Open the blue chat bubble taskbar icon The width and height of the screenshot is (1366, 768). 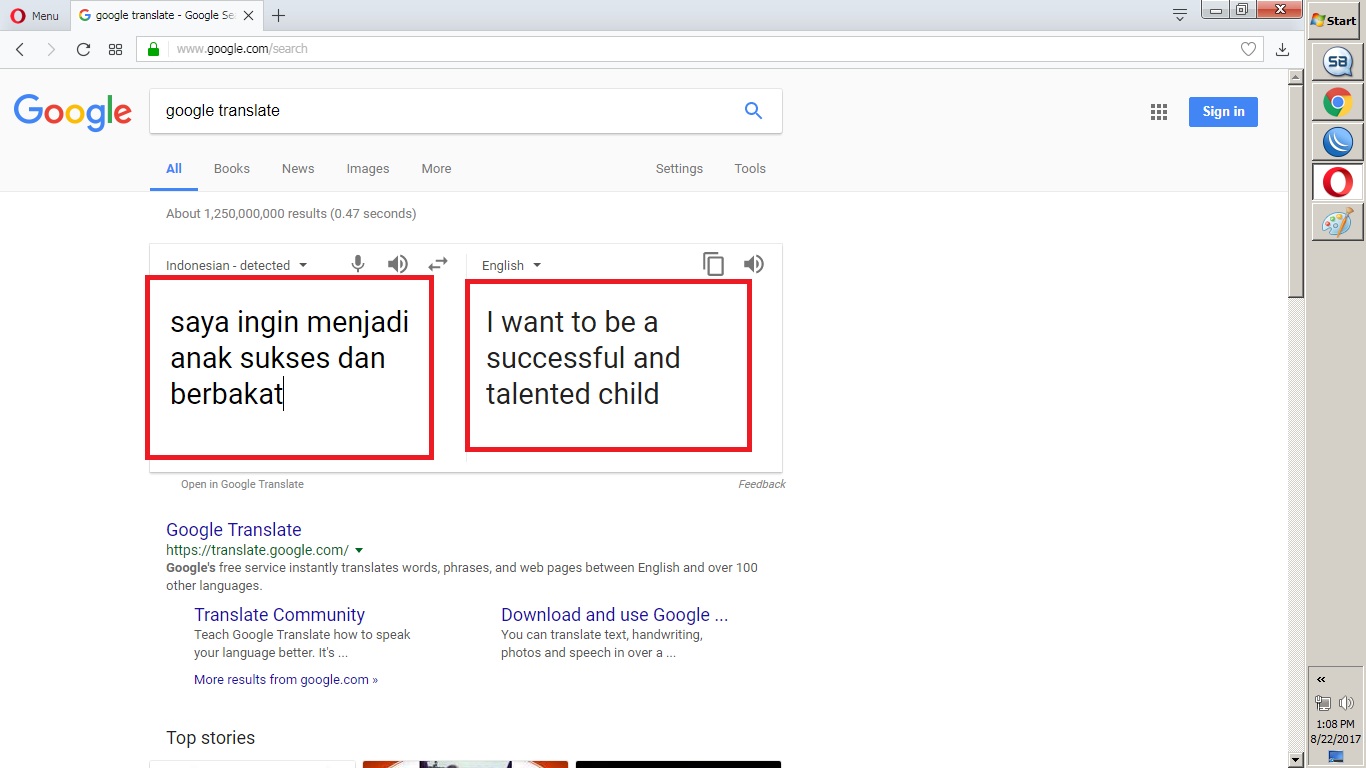(1337, 63)
